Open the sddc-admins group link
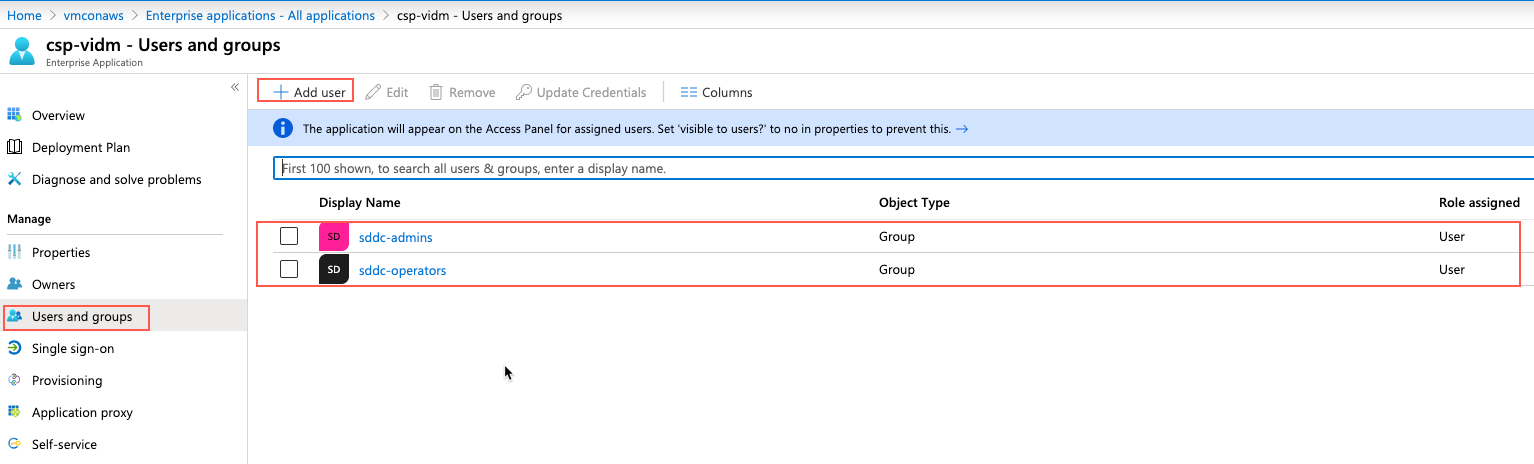 click(395, 237)
